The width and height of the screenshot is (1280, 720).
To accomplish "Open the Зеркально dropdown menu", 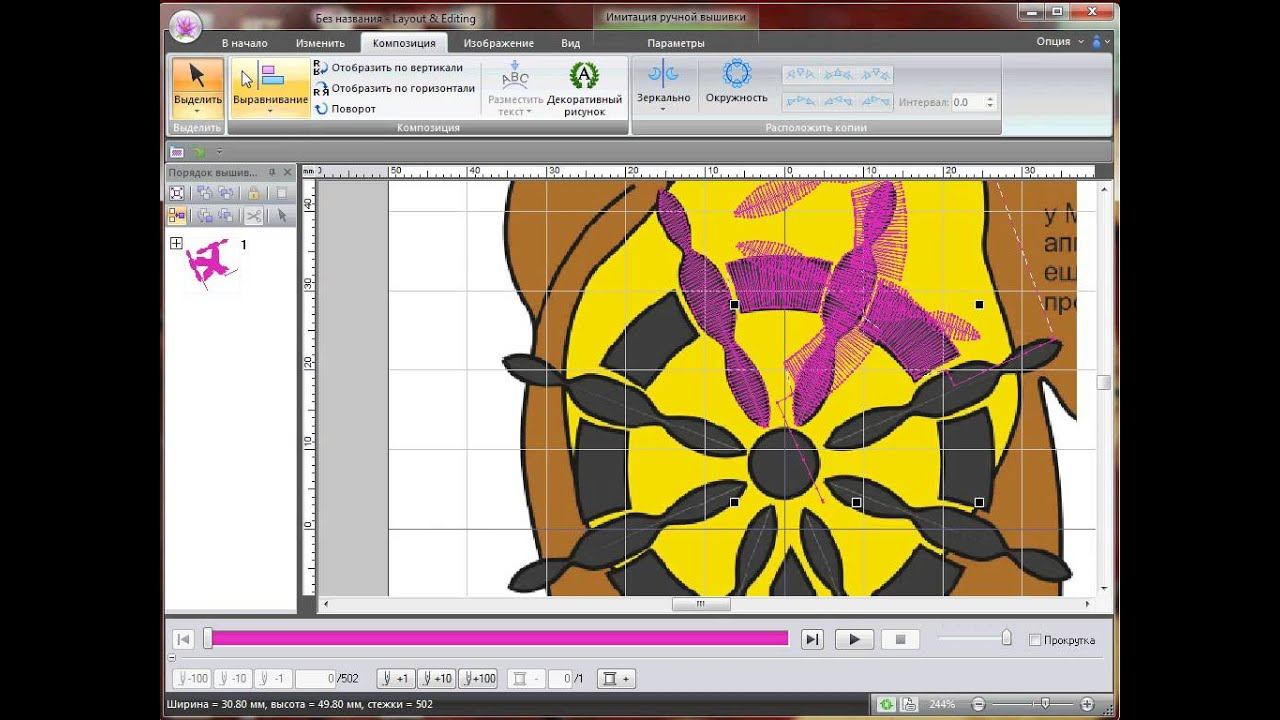I will click(x=663, y=109).
